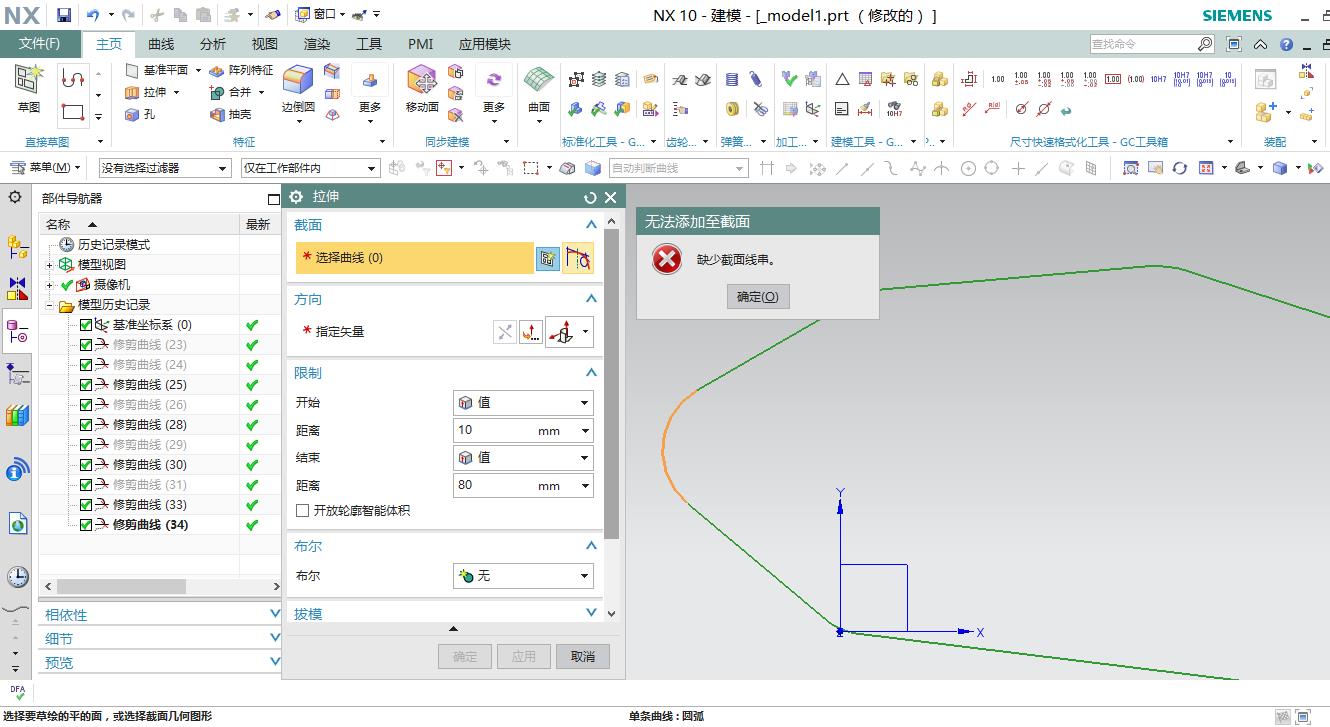This screenshot has height=727, width=1330.
Task: Click the Sketch (草图) tool icon
Action: pos(29,79)
